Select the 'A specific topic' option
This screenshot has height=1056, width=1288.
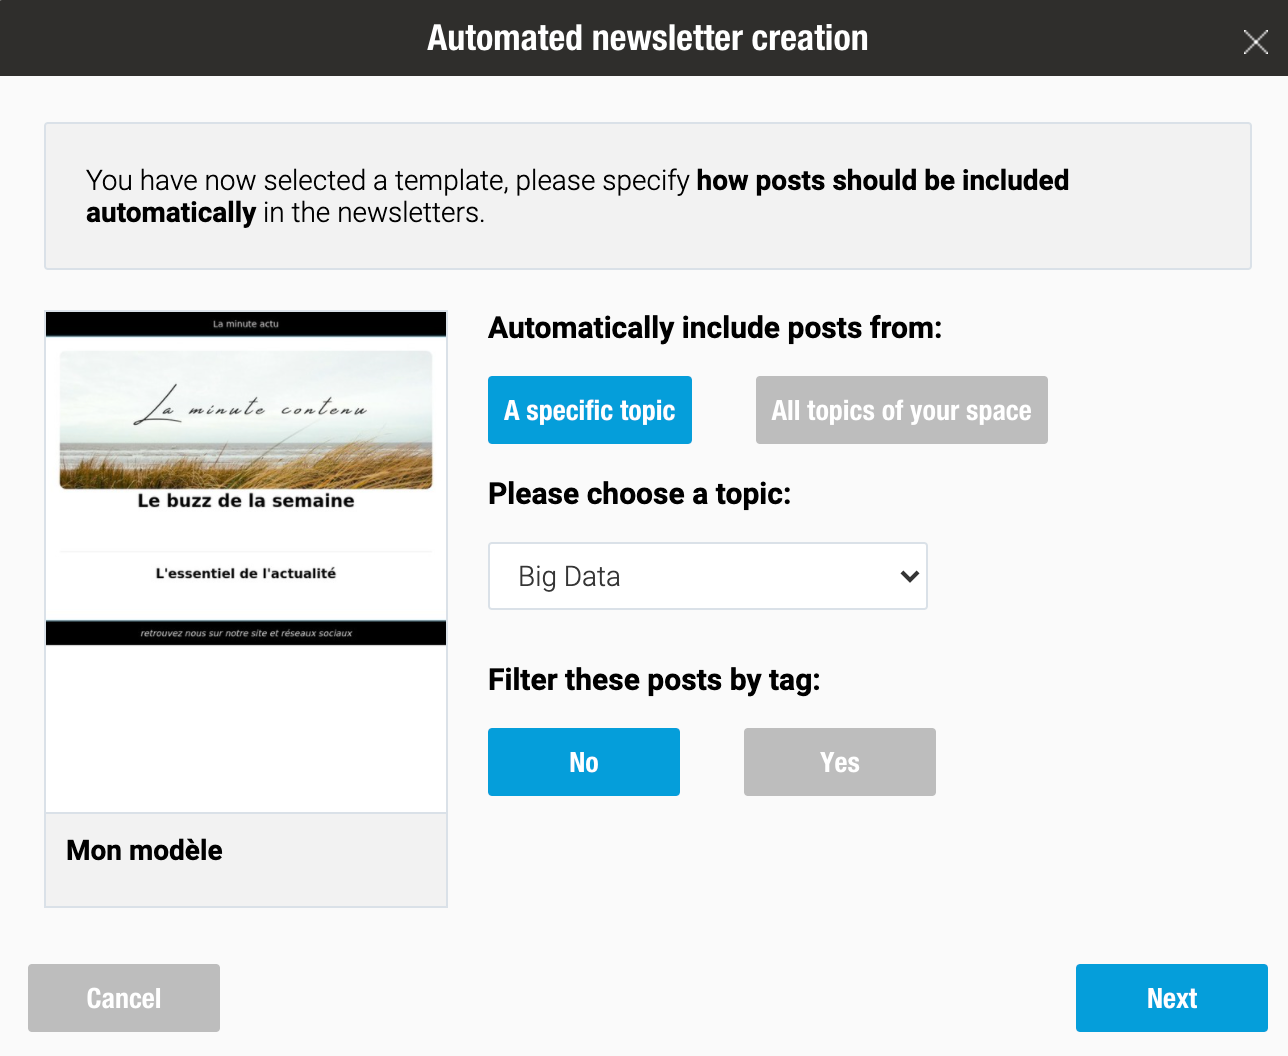pos(590,410)
